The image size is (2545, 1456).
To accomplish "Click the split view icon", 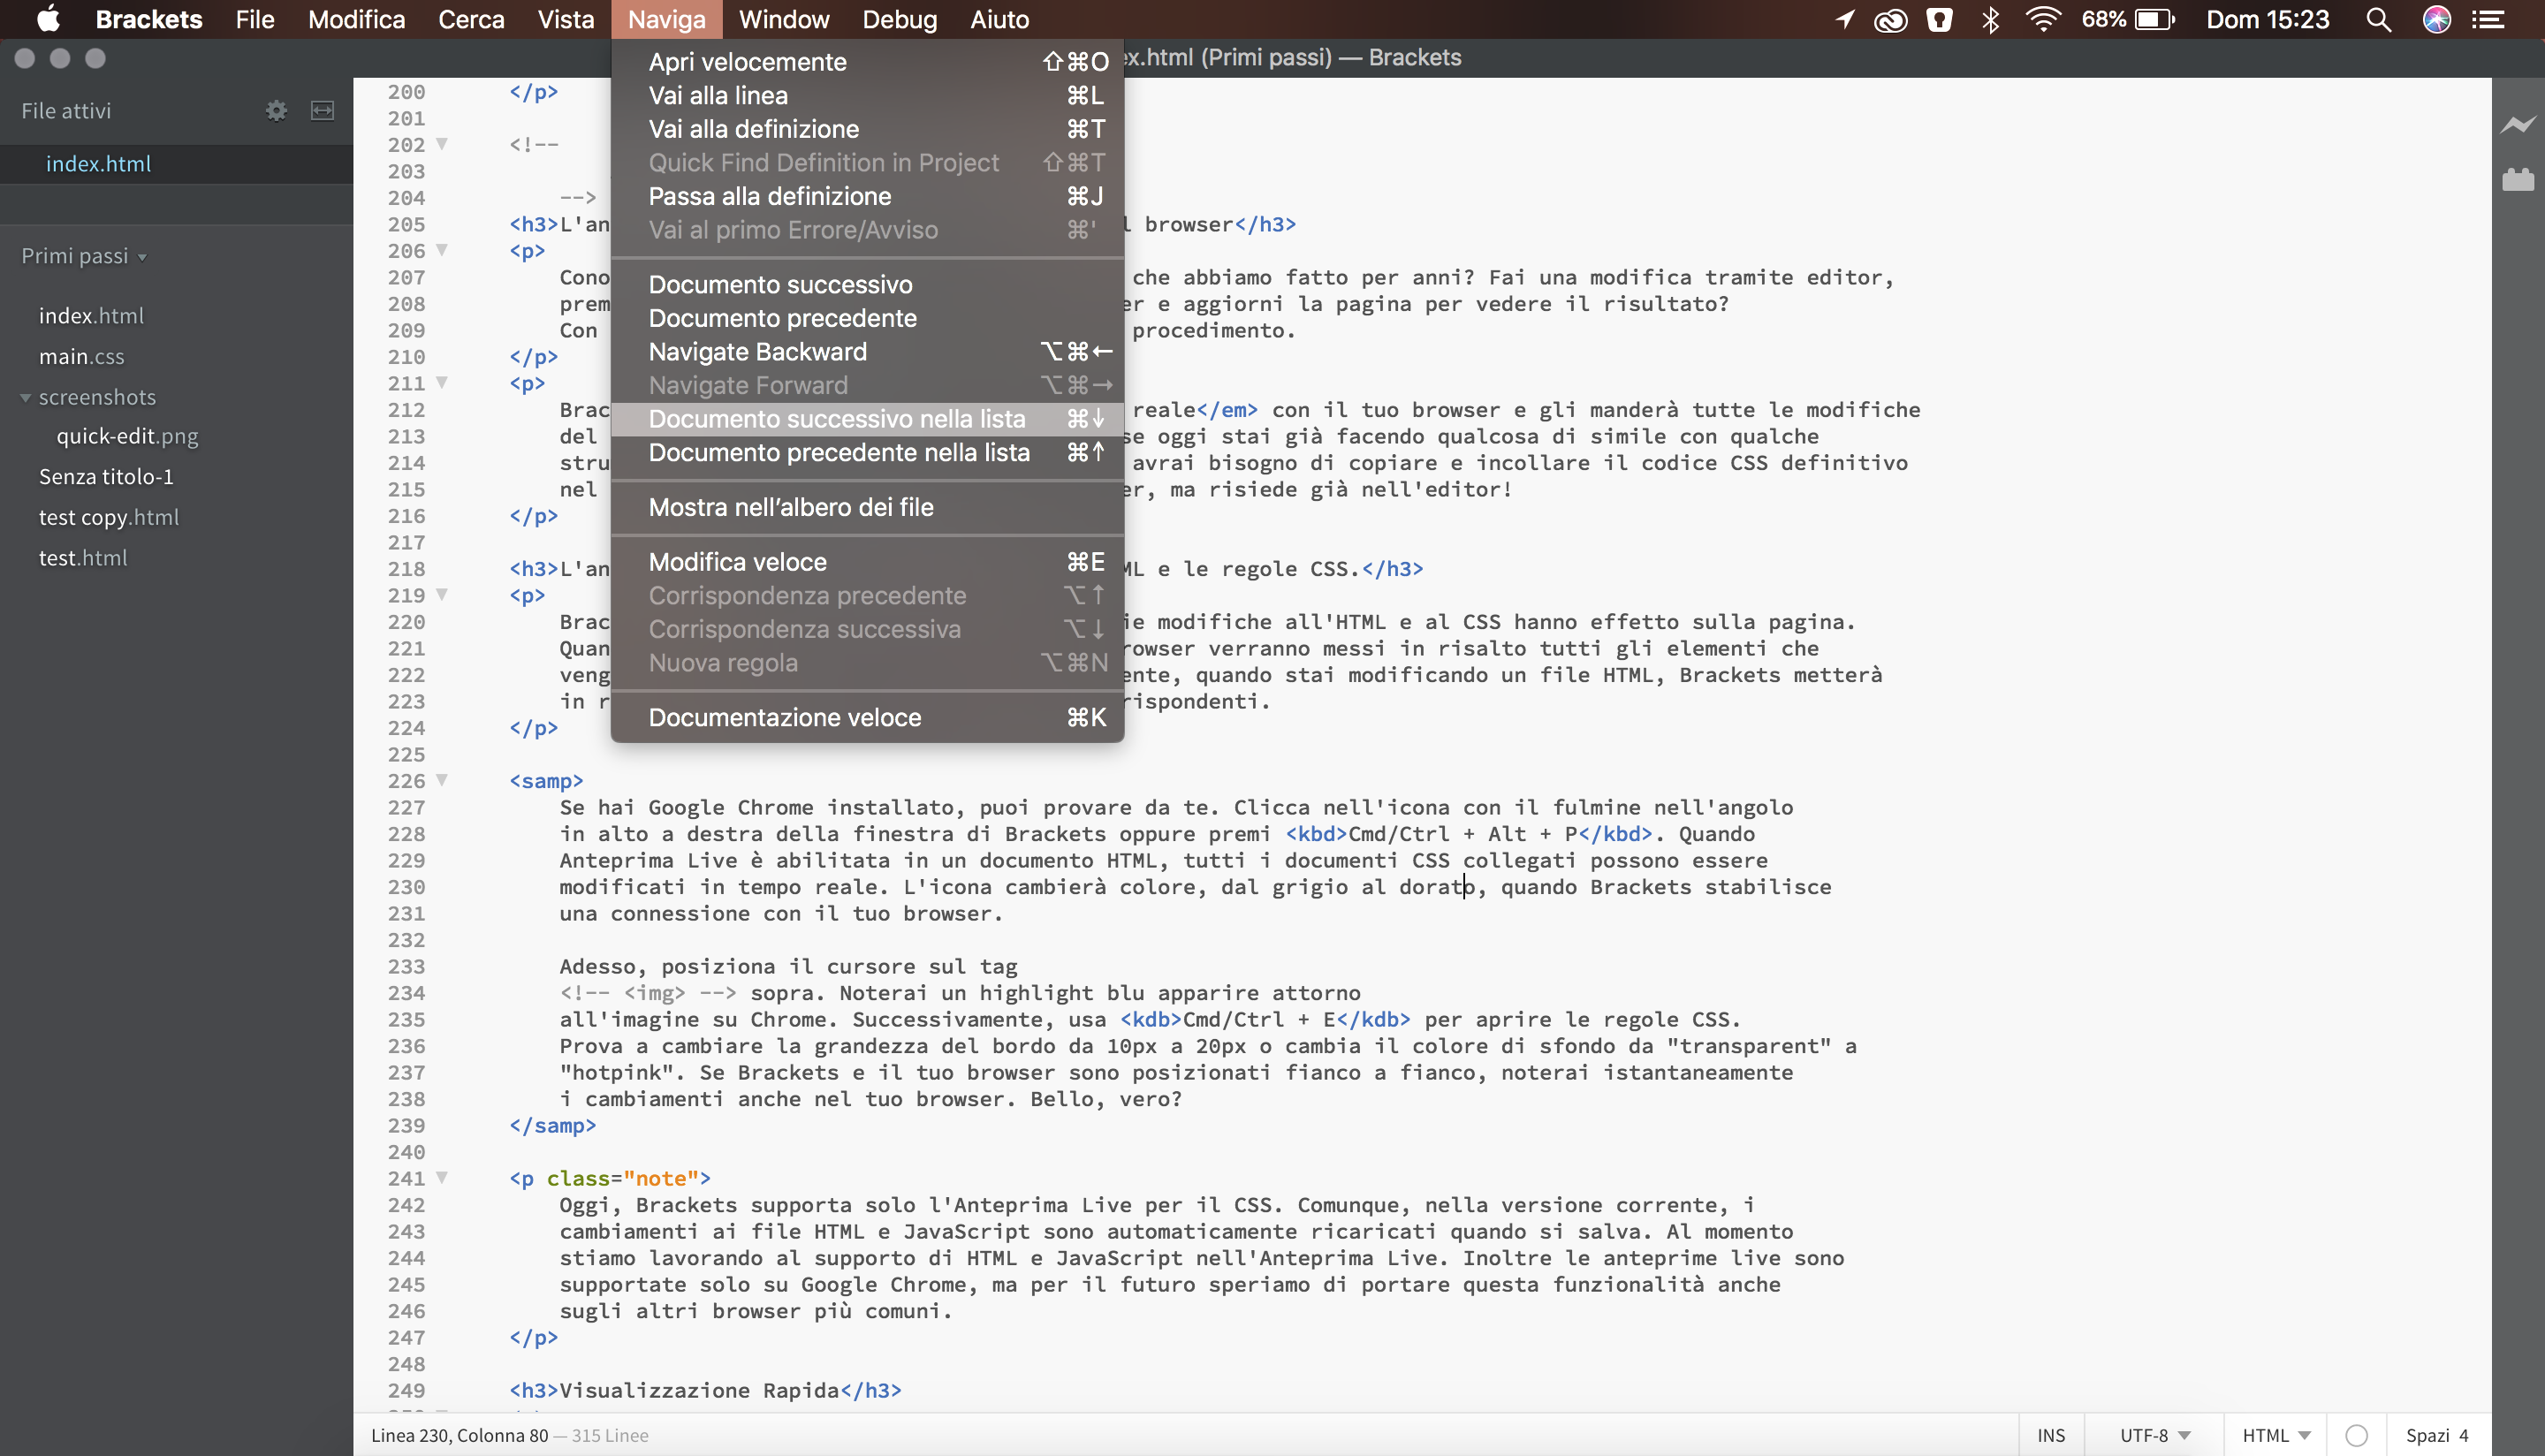I will click(x=322, y=111).
